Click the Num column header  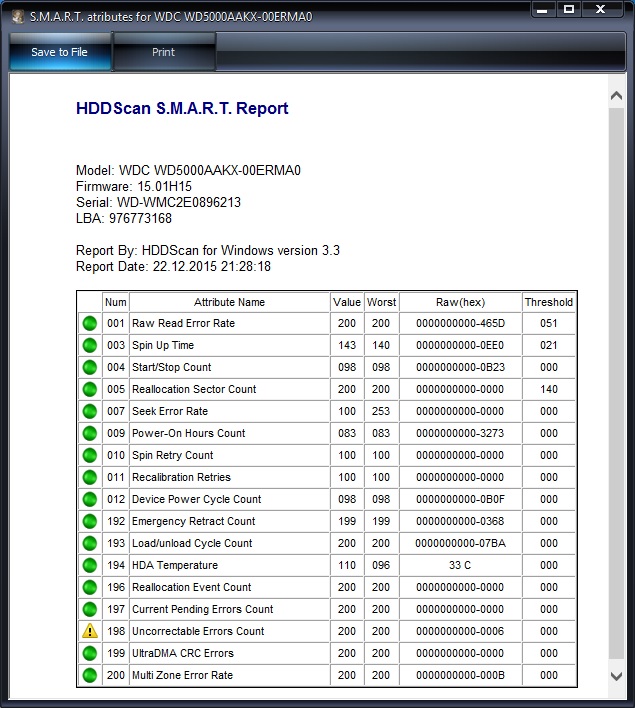pyautogui.click(x=116, y=302)
